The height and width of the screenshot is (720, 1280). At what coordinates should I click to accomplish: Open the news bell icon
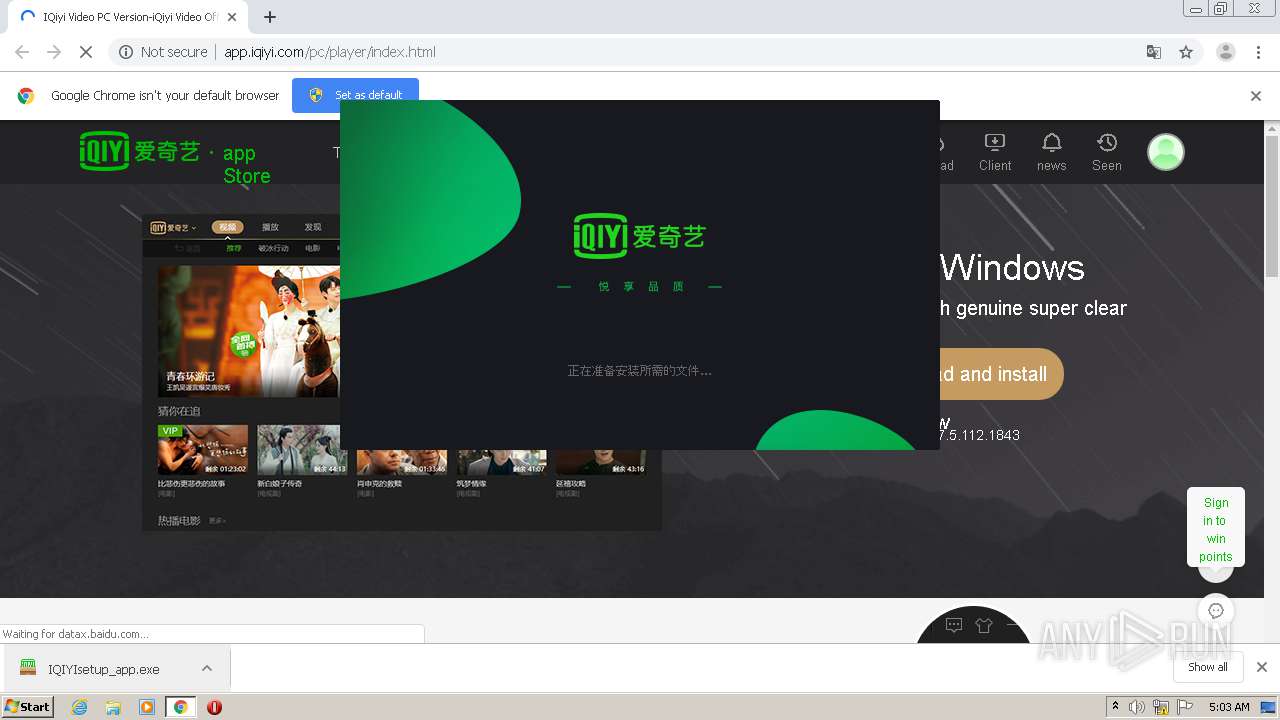point(1051,143)
